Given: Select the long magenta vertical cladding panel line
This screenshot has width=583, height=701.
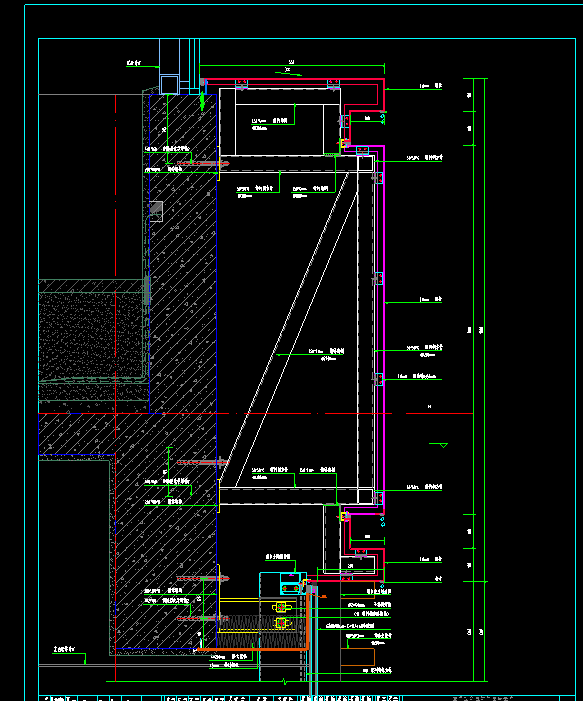Looking at the screenshot, I should tap(383, 330).
